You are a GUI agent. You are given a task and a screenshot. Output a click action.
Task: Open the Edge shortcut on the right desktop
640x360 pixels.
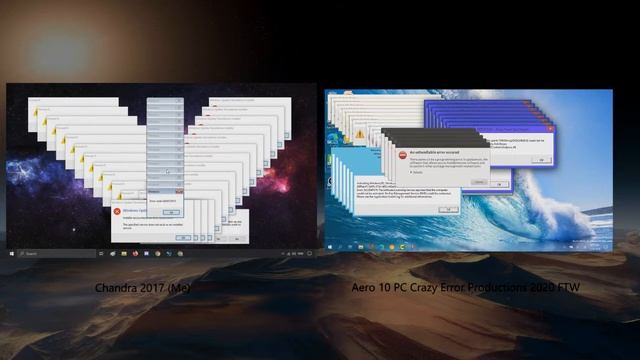pyautogui.click(x=333, y=138)
